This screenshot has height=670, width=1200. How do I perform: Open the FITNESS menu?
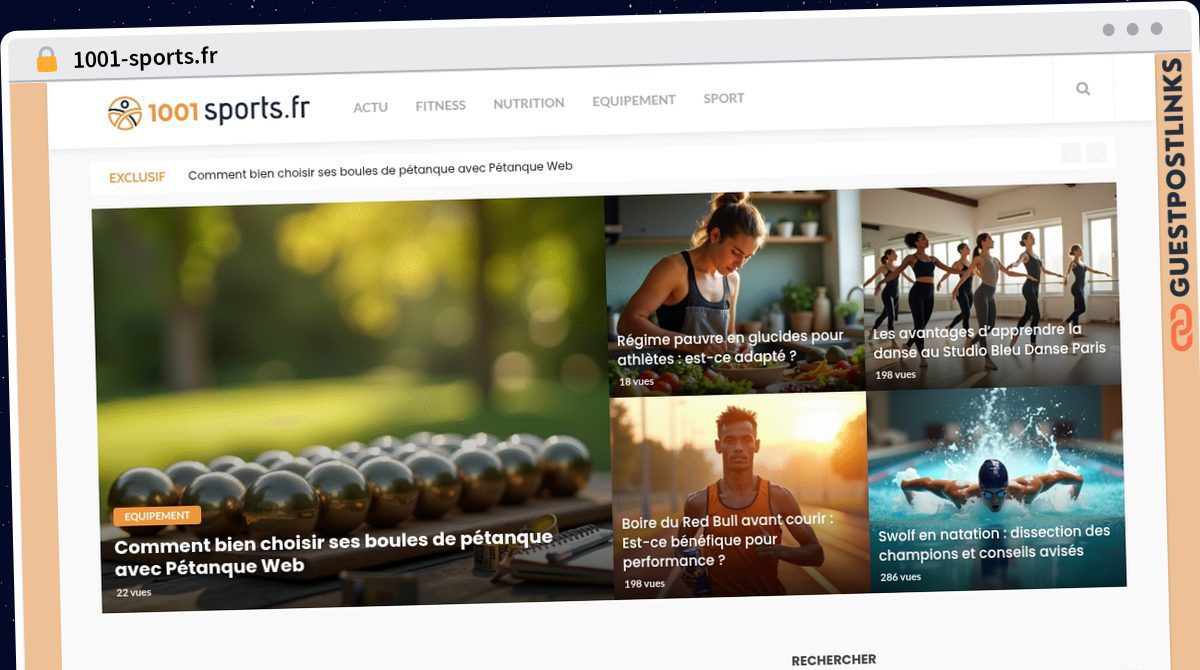click(x=441, y=105)
